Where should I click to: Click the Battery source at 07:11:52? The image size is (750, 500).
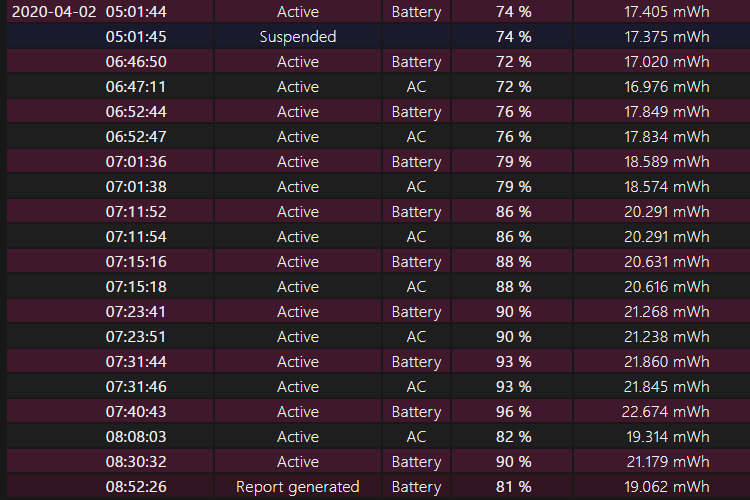click(x=416, y=211)
